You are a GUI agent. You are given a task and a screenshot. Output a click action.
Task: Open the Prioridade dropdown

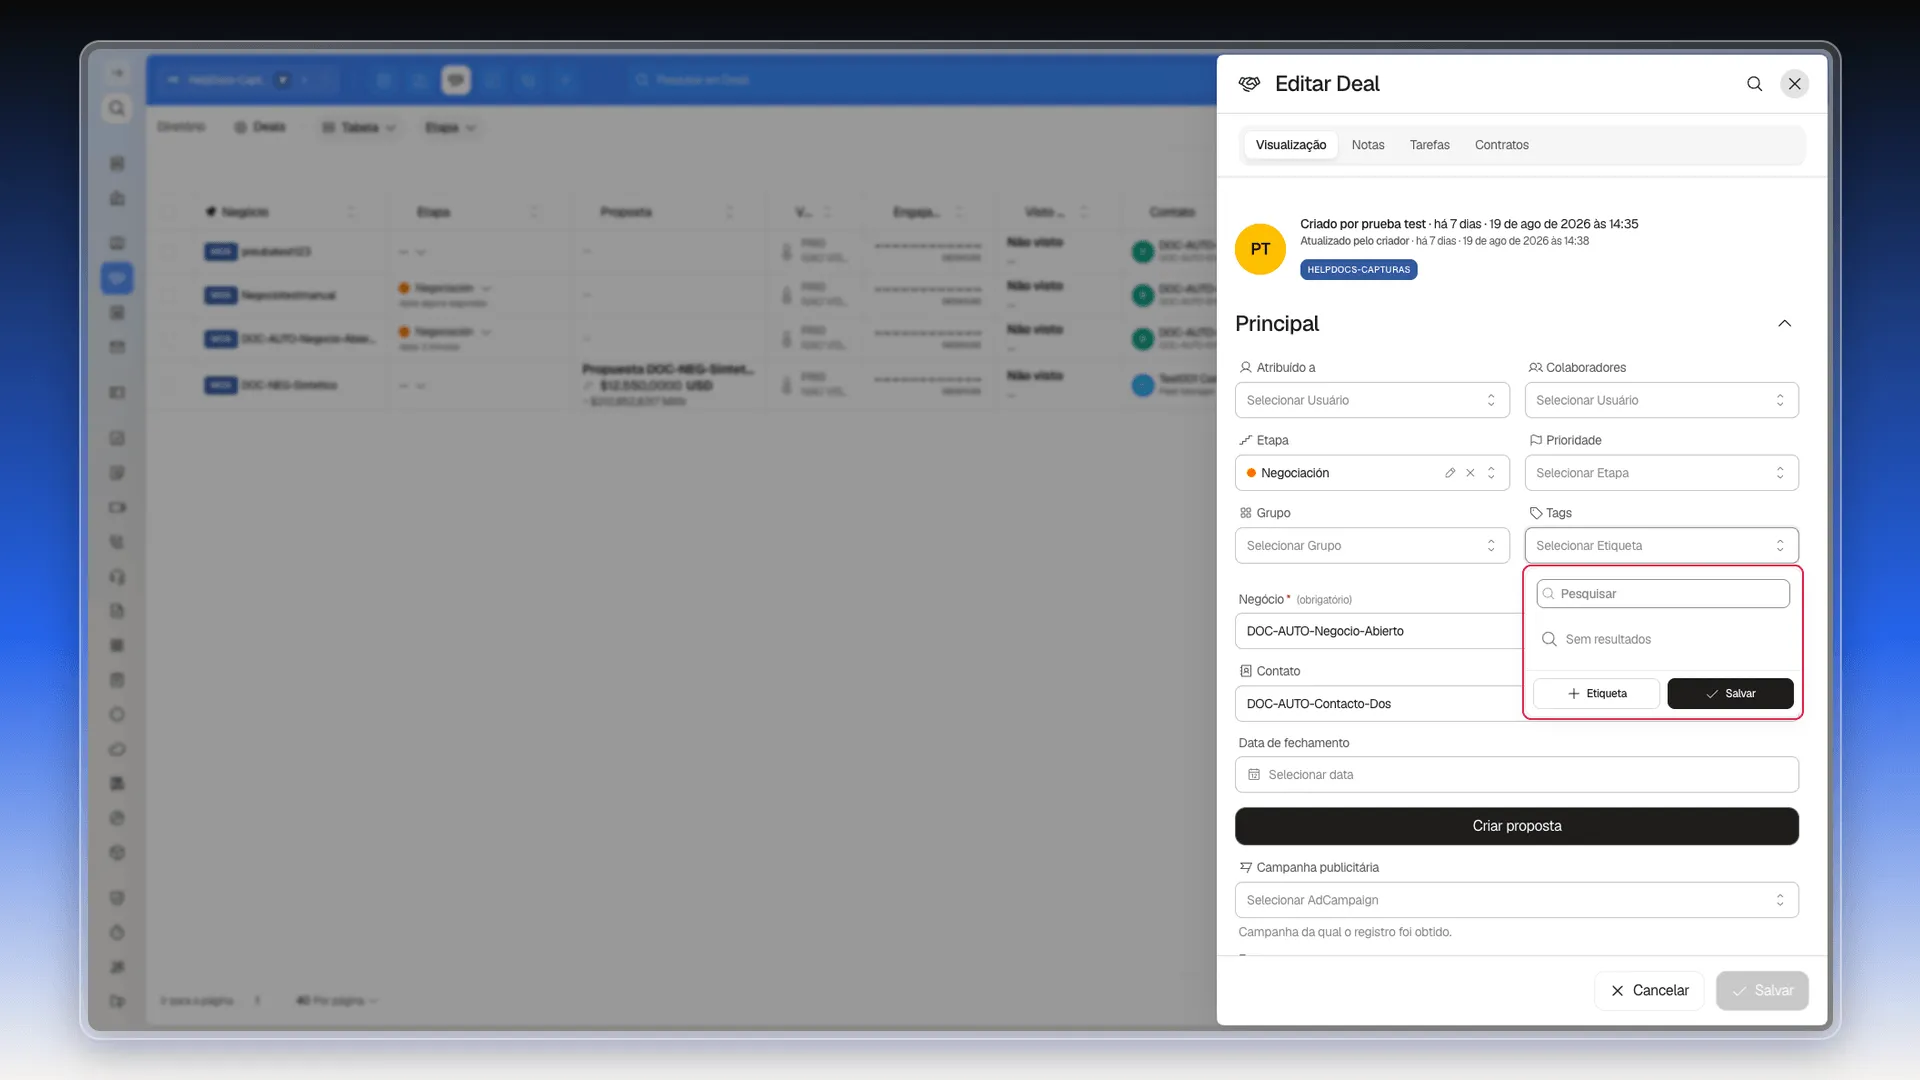tap(1661, 473)
